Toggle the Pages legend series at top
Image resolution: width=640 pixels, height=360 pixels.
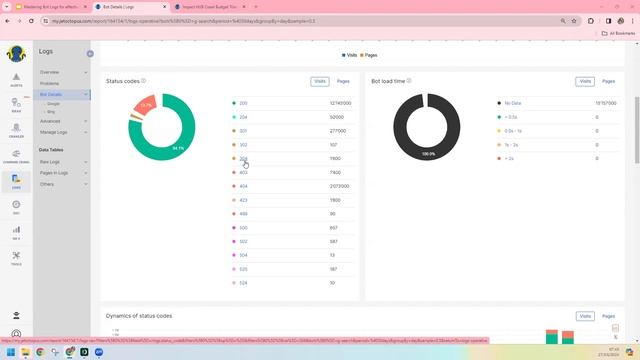[x=369, y=55]
